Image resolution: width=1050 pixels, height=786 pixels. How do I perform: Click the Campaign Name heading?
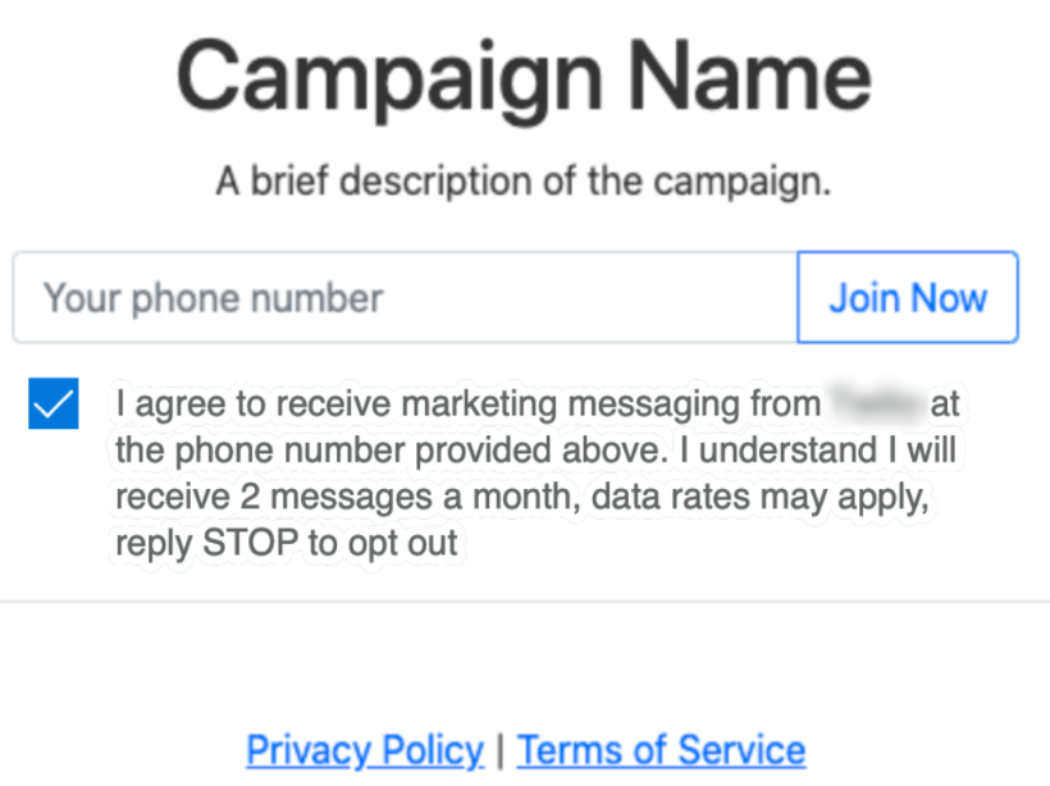pos(524,78)
